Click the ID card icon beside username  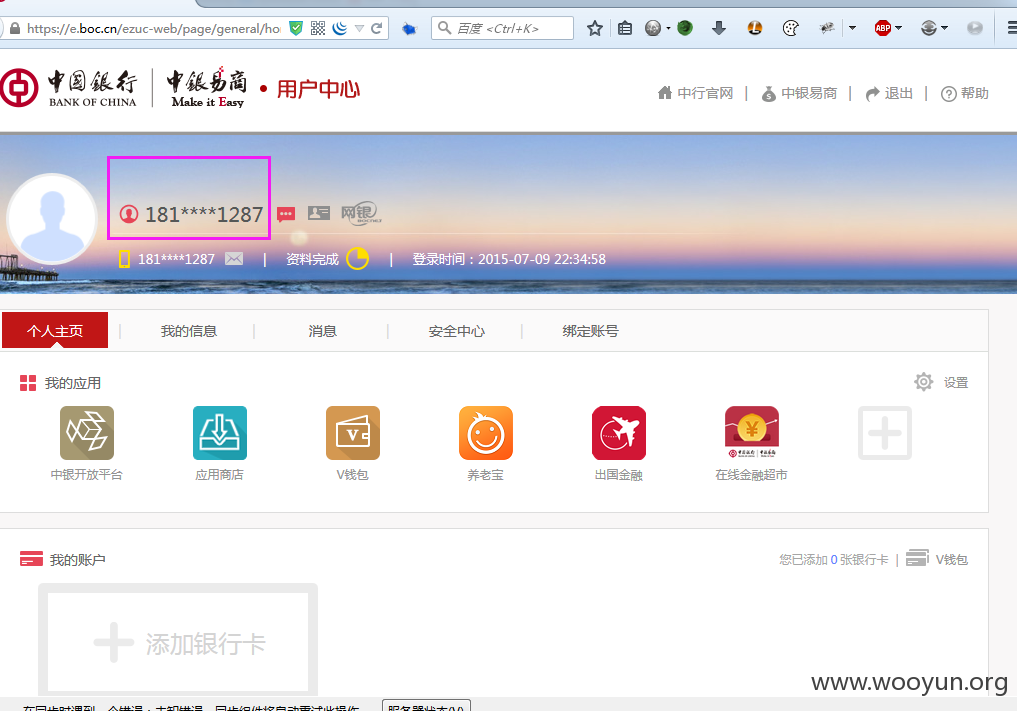318,212
